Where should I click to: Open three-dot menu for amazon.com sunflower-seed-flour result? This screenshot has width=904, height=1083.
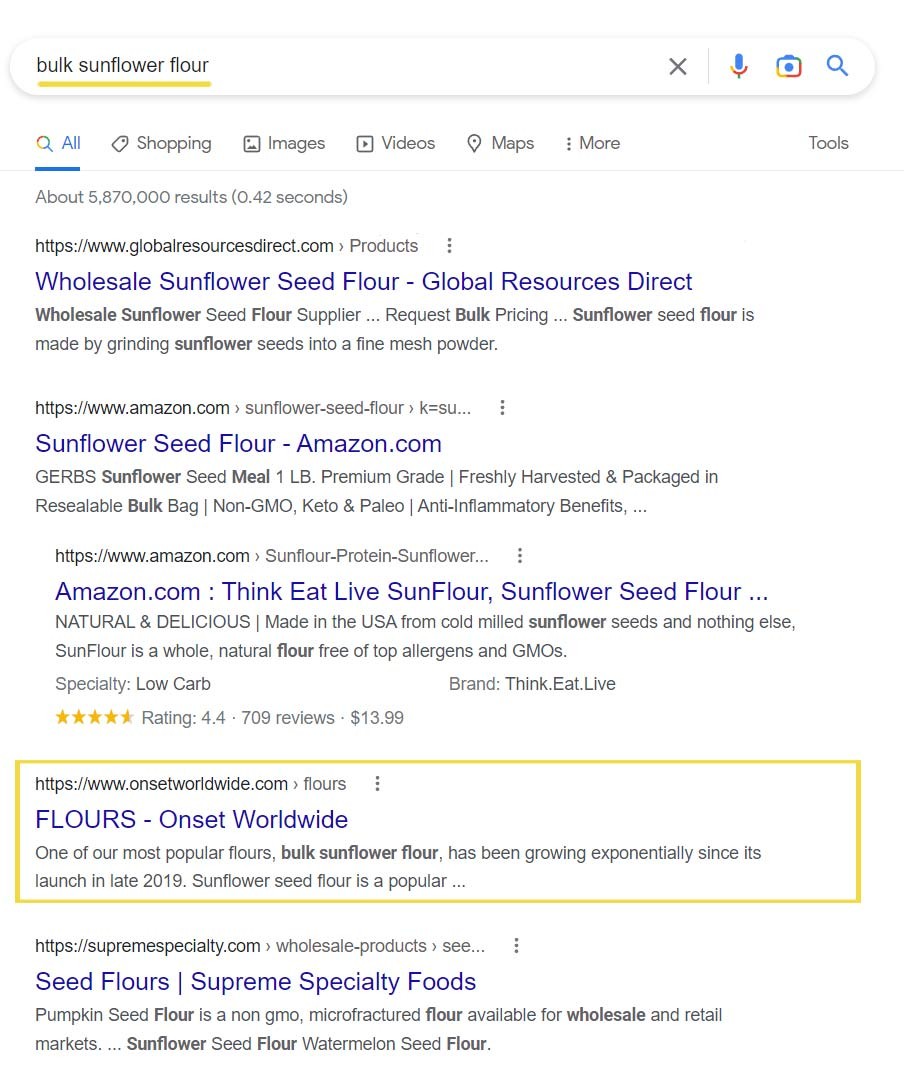coord(502,408)
